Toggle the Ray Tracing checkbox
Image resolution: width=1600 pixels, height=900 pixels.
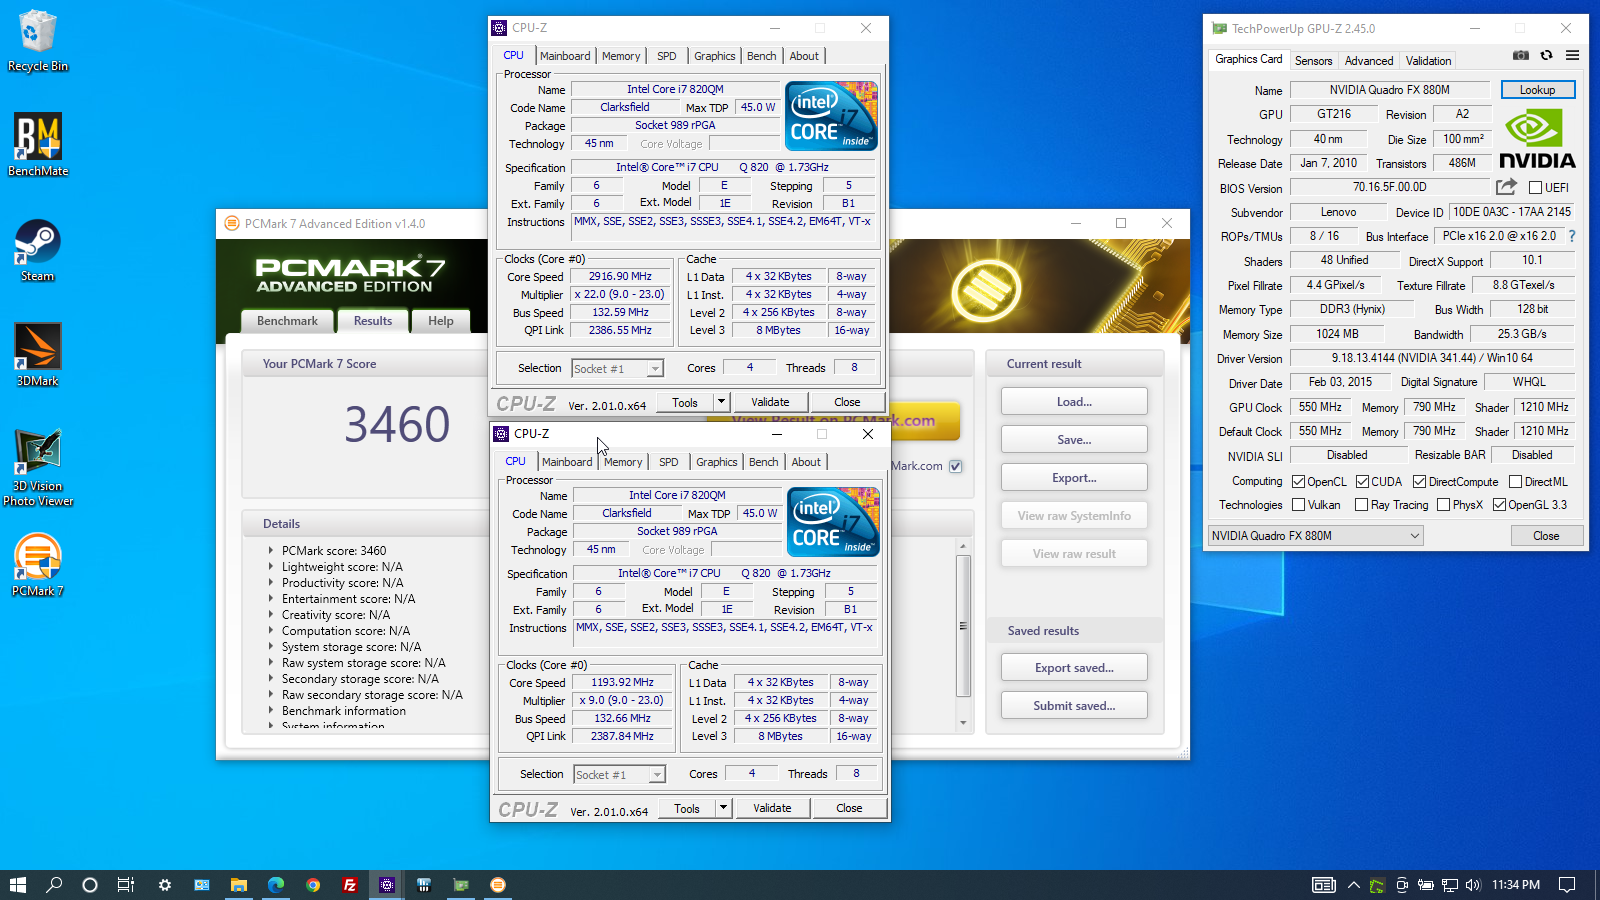(1361, 505)
